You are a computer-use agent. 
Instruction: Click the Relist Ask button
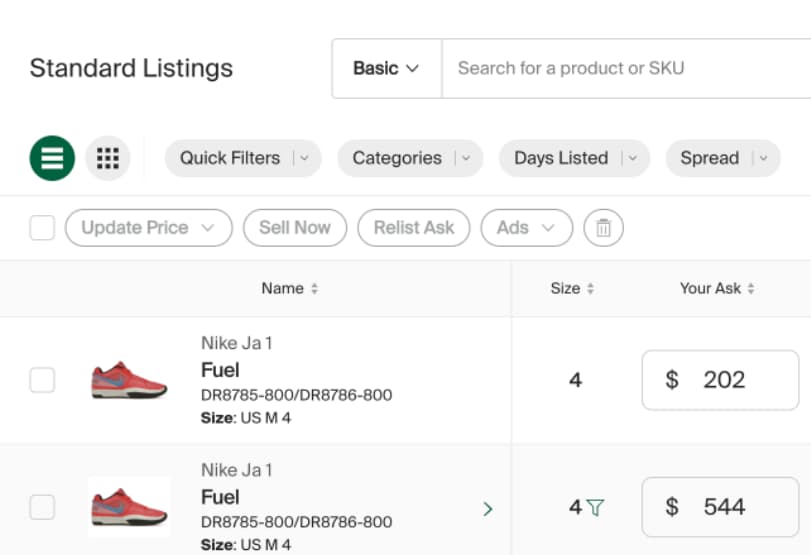pos(414,228)
